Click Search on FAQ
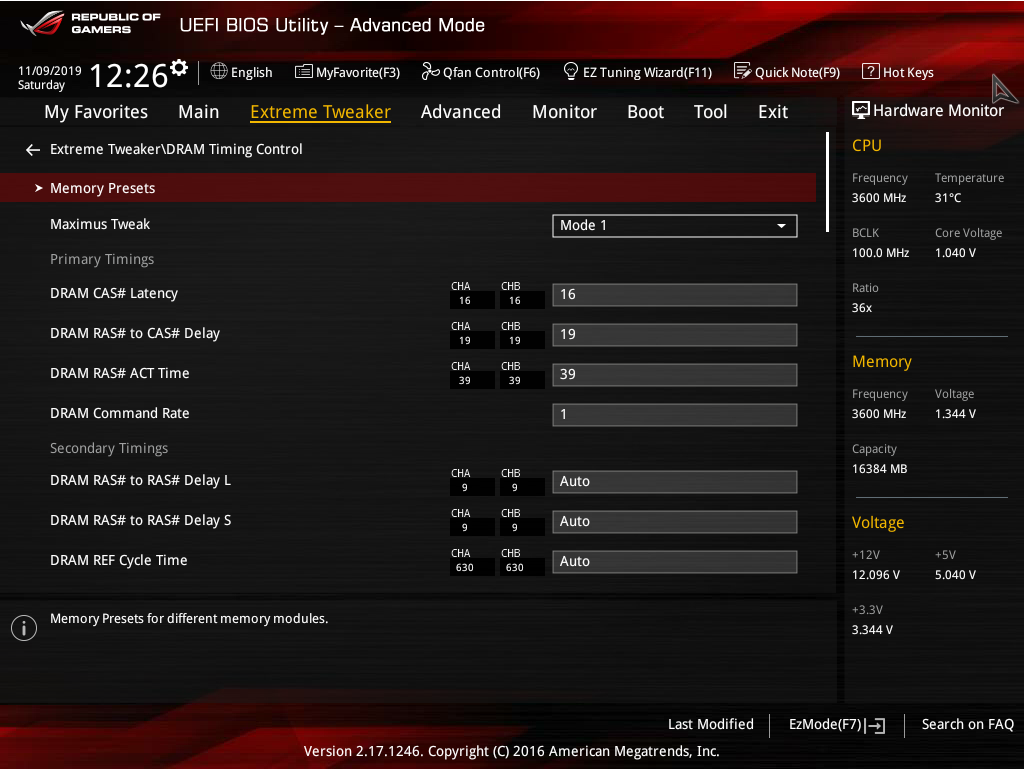Image resolution: width=1024 pixels, height=771 pixels. 967,724
